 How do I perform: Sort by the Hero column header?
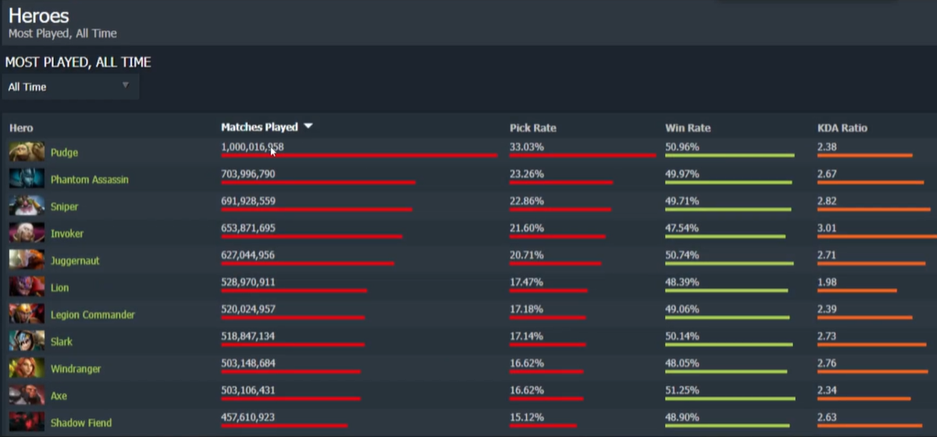coord(21,128)
